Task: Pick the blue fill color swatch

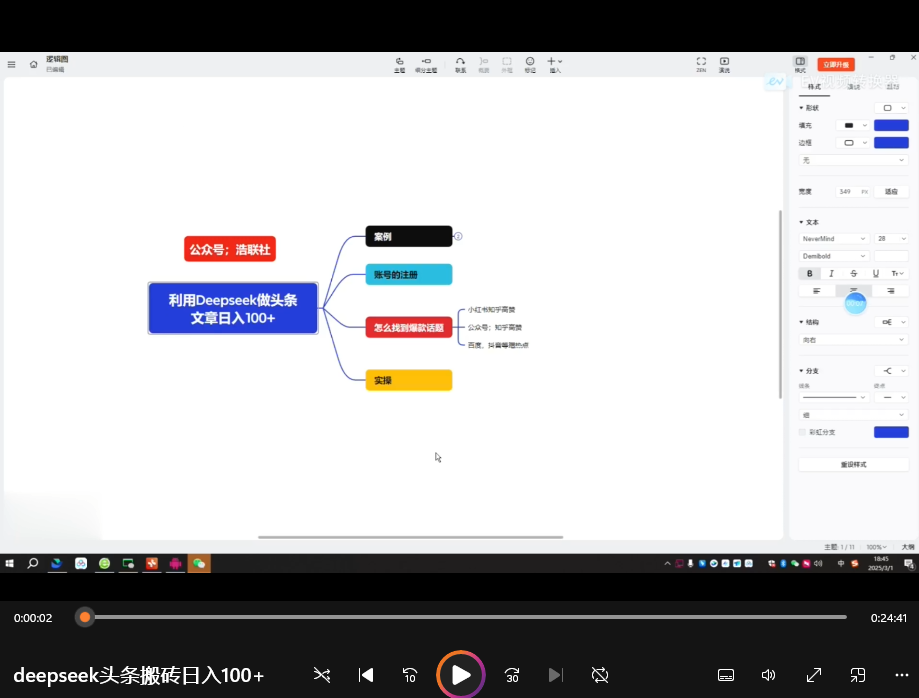Action: [x=891, y=125]
